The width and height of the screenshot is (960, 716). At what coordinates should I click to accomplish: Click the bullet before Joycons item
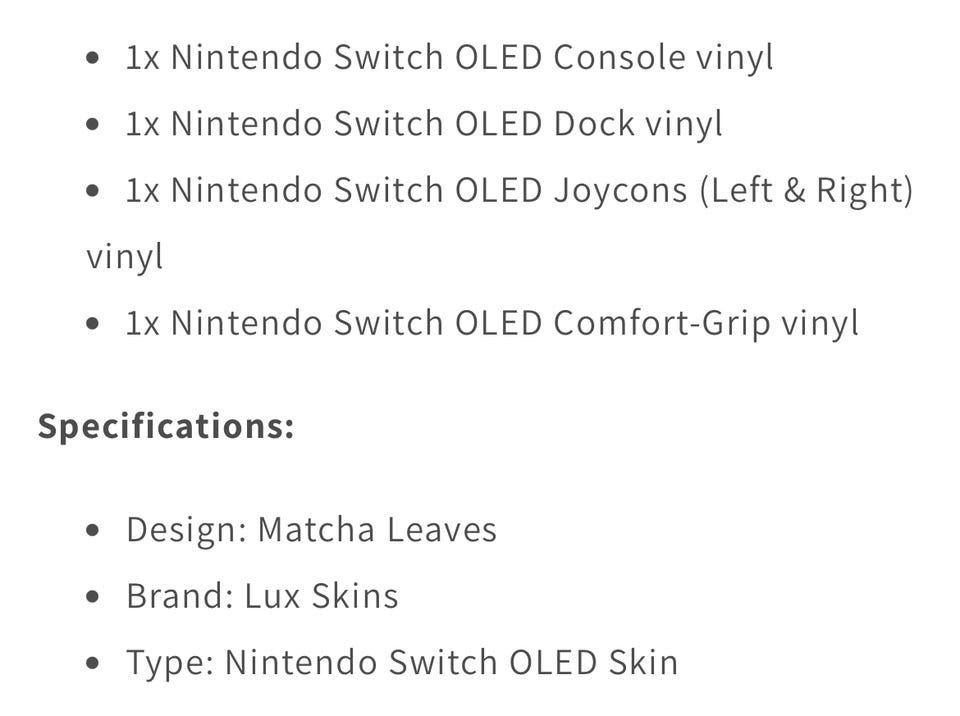tap(92, 190)
